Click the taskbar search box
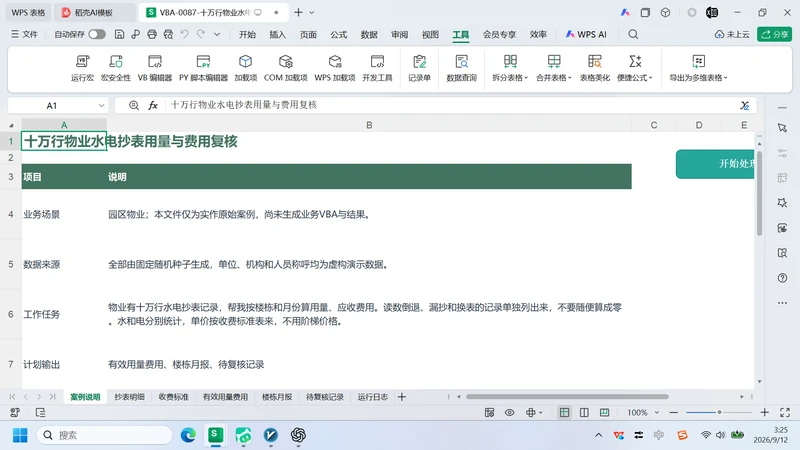 pos(105,435)
